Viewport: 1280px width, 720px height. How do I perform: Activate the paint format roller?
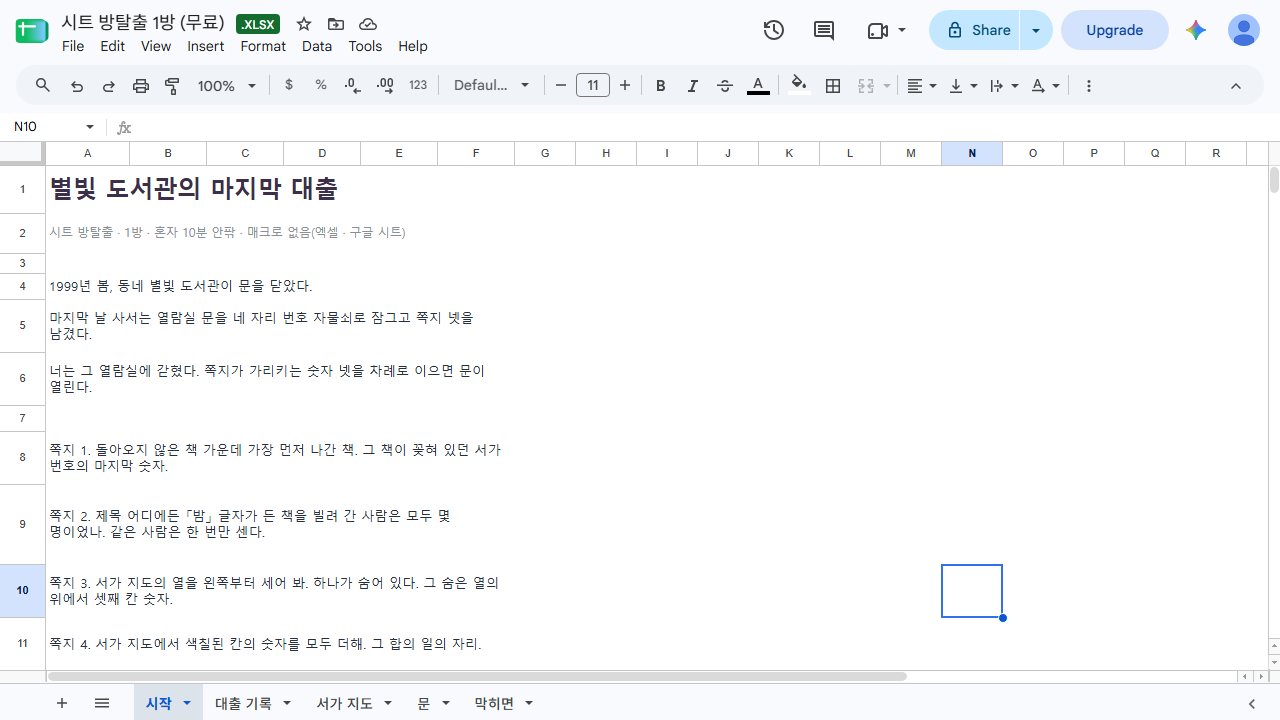(x=172, y=86)
